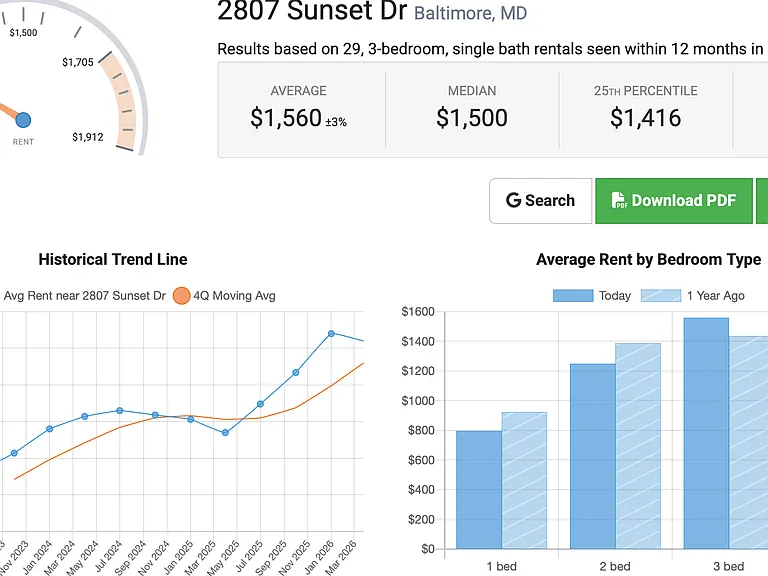Click the Google G icon in Search button
The height and width of the screenshot is (576, 768).
pyautogui.click(x=513, y=200)
